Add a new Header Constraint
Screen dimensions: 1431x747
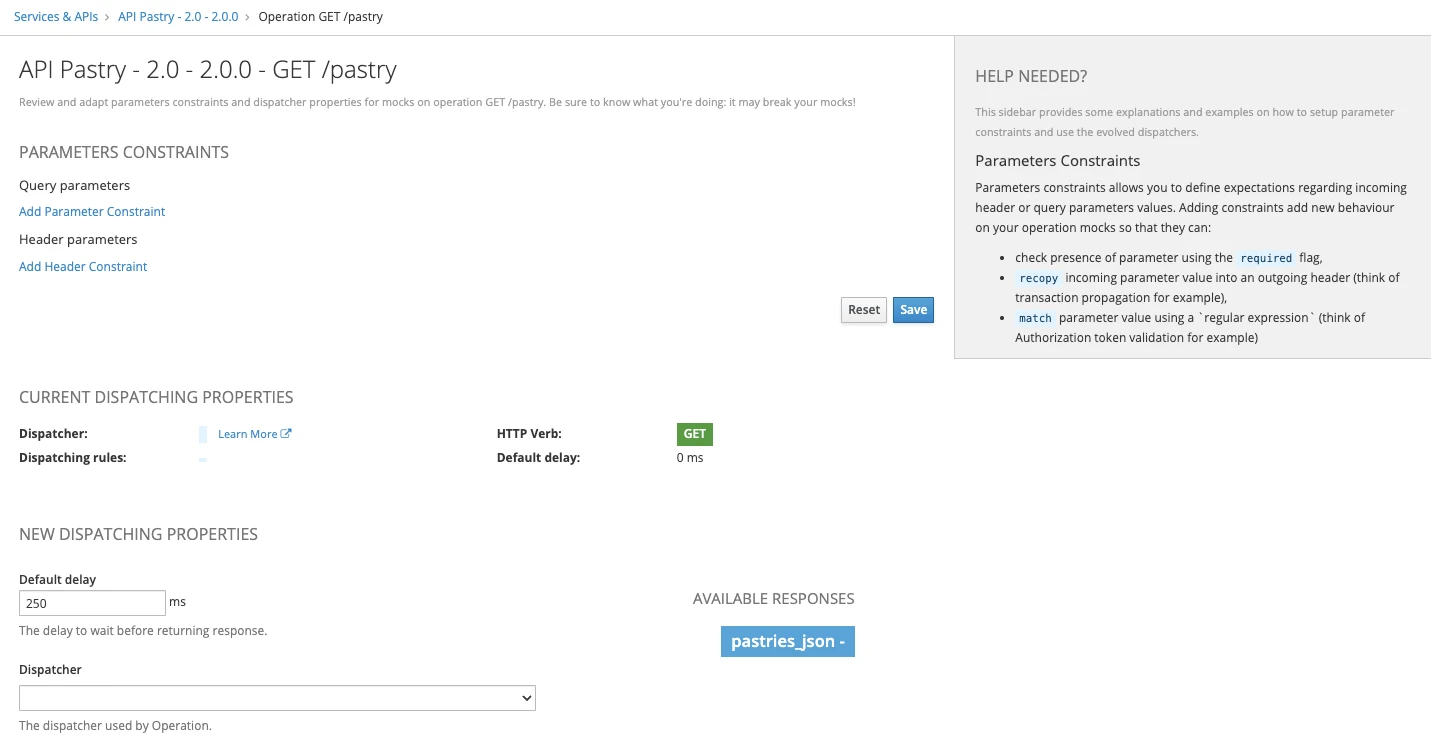(83, 267)
